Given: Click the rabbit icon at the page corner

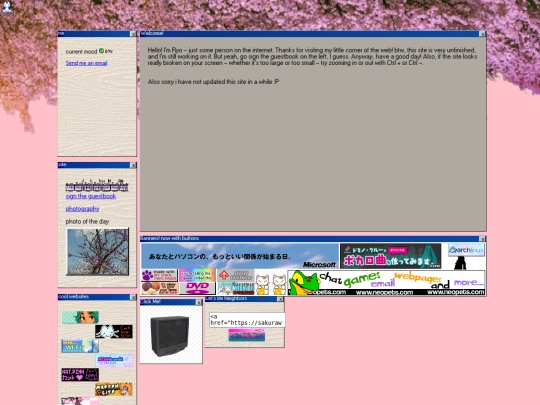Looking at the screenshot, I should coord(7,6).
